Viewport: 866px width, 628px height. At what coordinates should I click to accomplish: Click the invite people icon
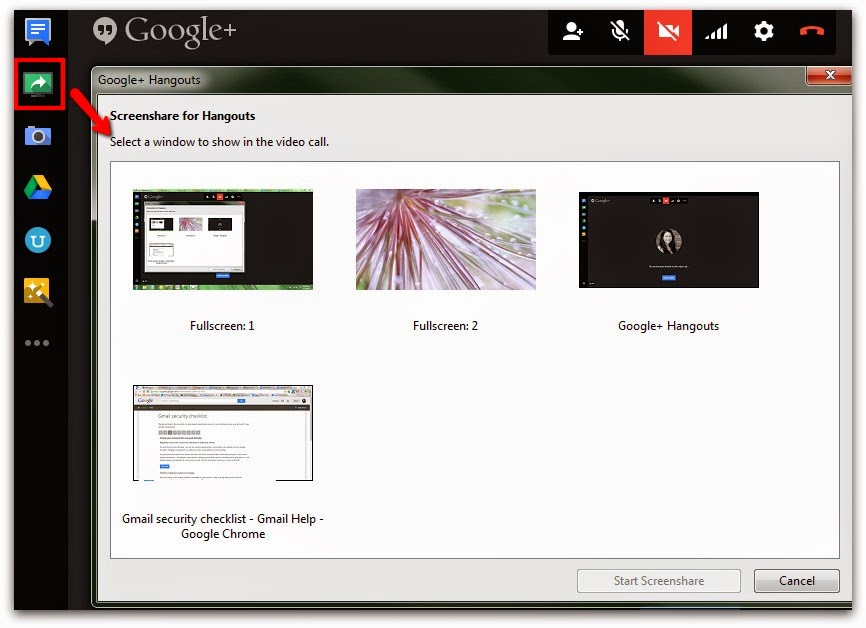tap(572, 31)
